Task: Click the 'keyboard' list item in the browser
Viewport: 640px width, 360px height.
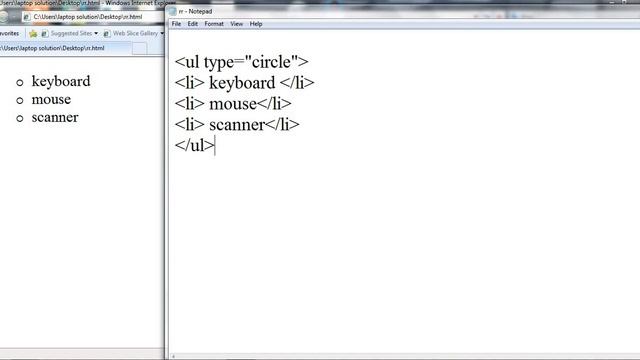Action: (x=61, y=81)
